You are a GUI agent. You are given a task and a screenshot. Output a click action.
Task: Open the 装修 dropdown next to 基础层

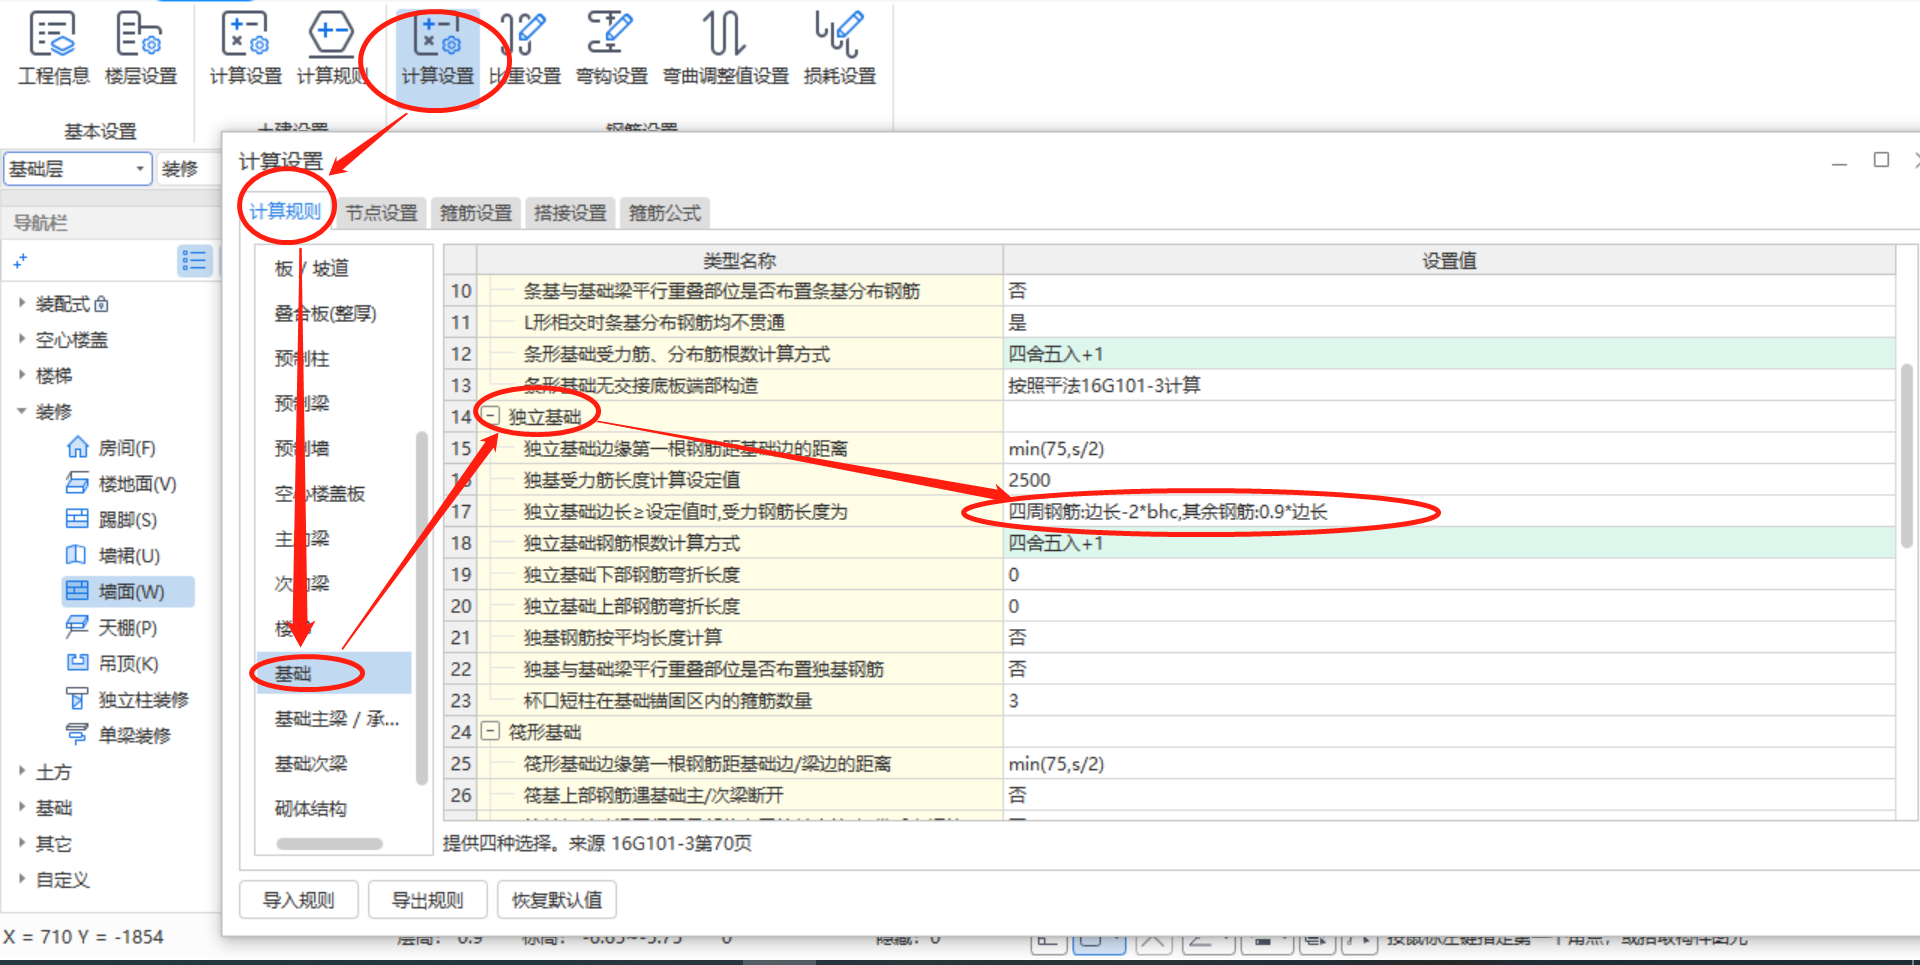(x=188, y=168)
